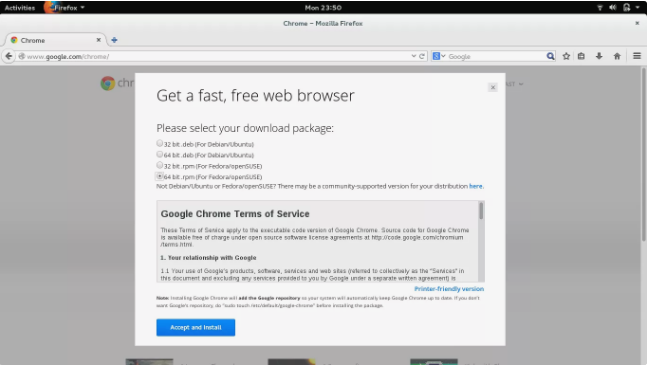
Task: Open the Downloads arrow icon
Action: click(599, 56)
